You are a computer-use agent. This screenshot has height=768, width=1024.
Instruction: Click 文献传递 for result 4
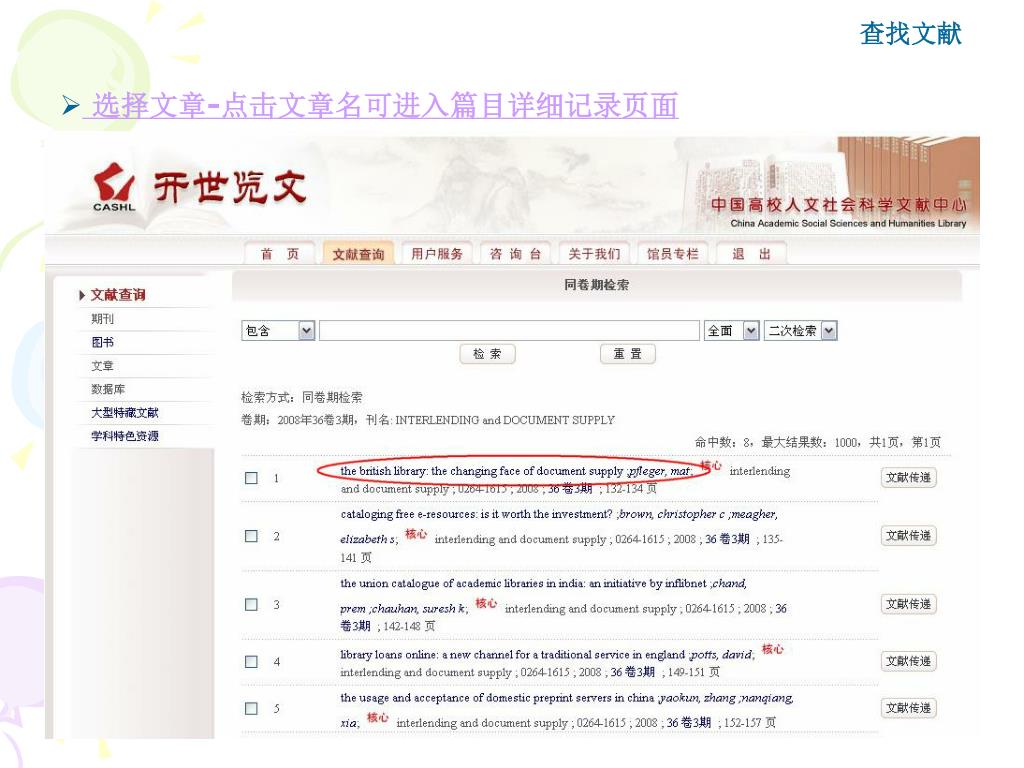coord(908,662)
